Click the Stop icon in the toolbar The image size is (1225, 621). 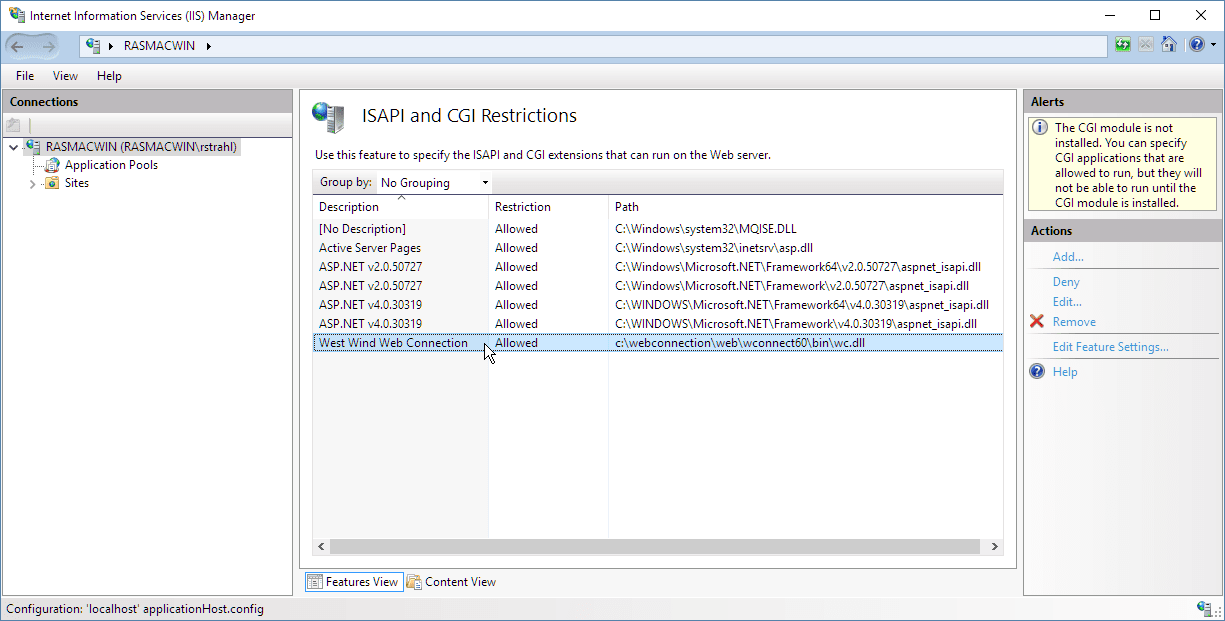click(1146, 45)
